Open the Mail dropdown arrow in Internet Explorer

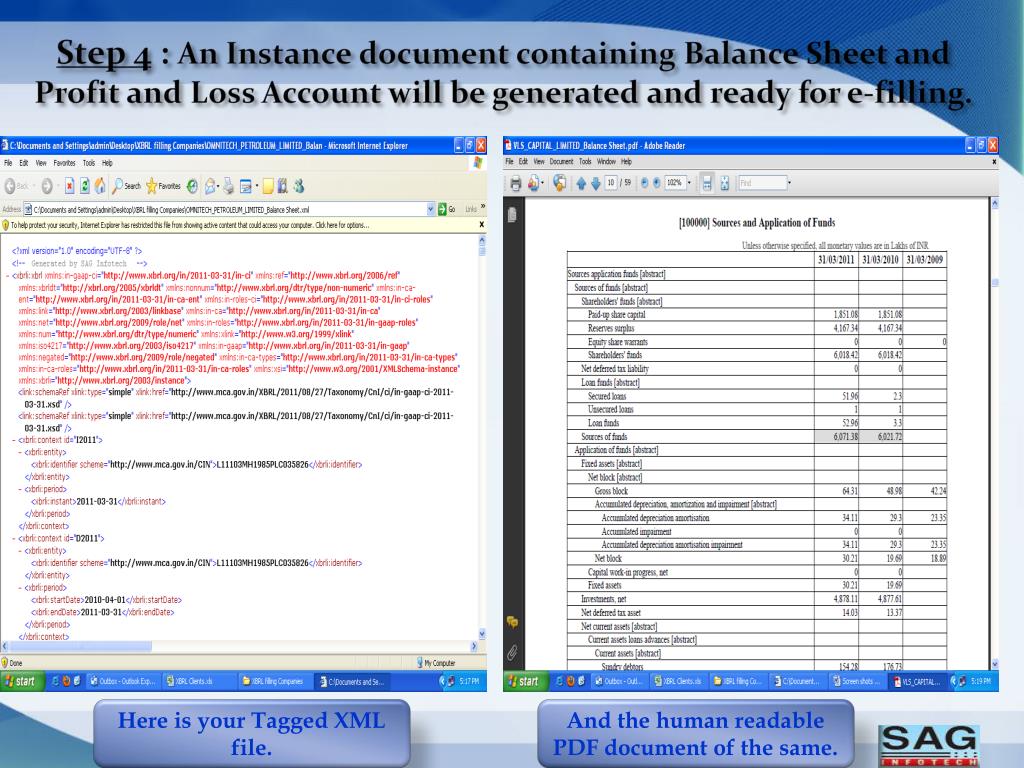click(218, 186)
